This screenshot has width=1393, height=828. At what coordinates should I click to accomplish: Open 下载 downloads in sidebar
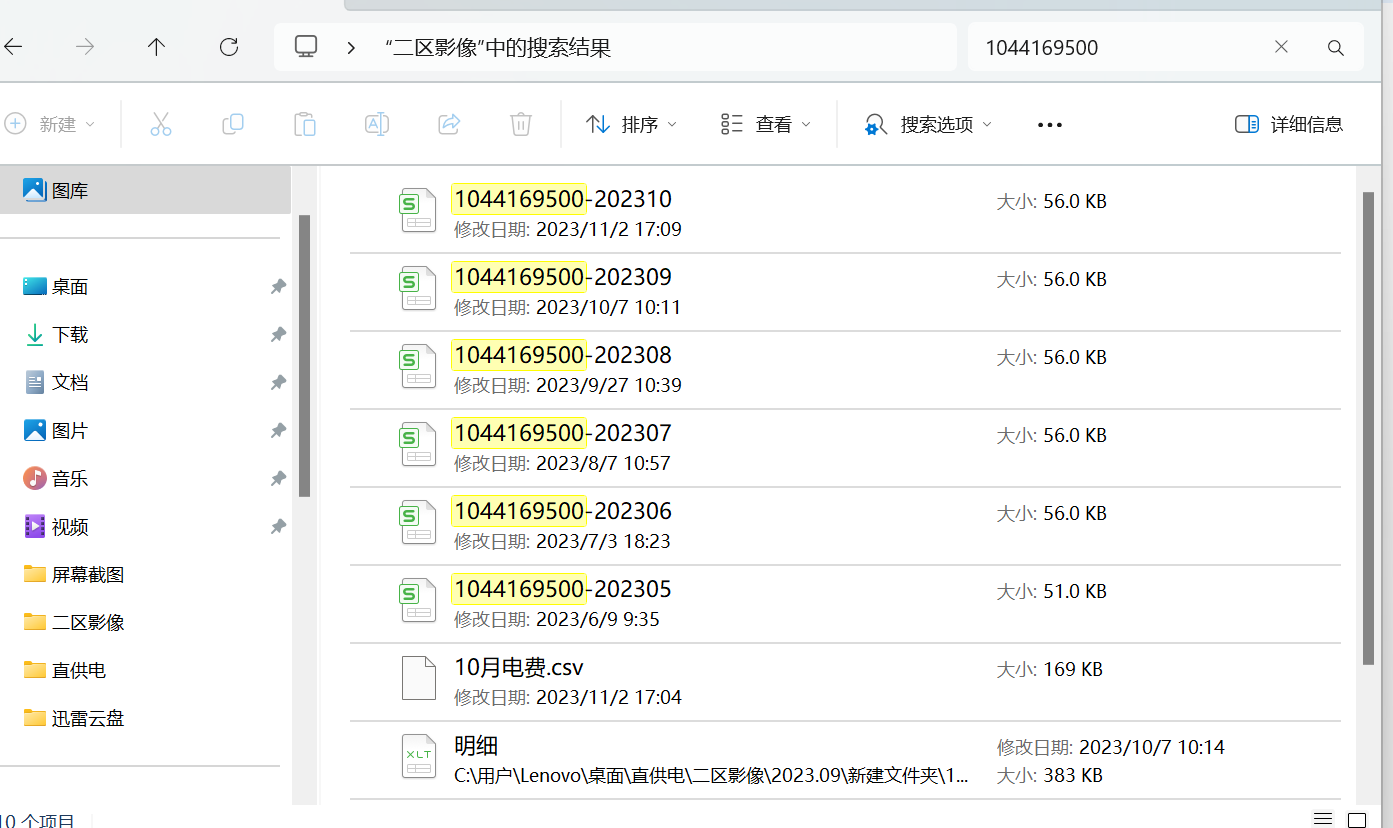click(70, 335)
